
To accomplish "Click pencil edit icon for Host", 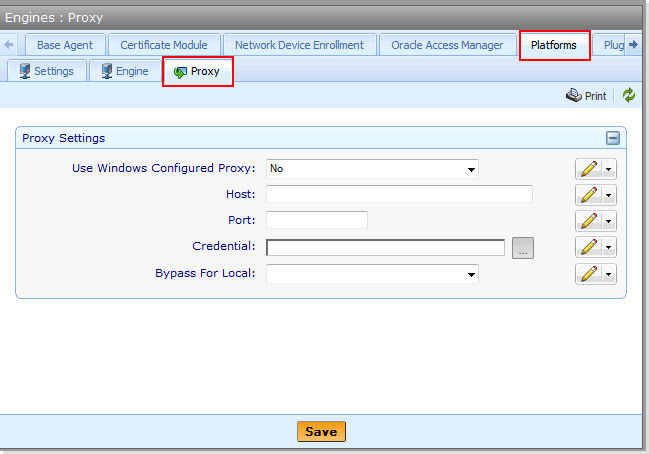I will [x=588, y=194].
